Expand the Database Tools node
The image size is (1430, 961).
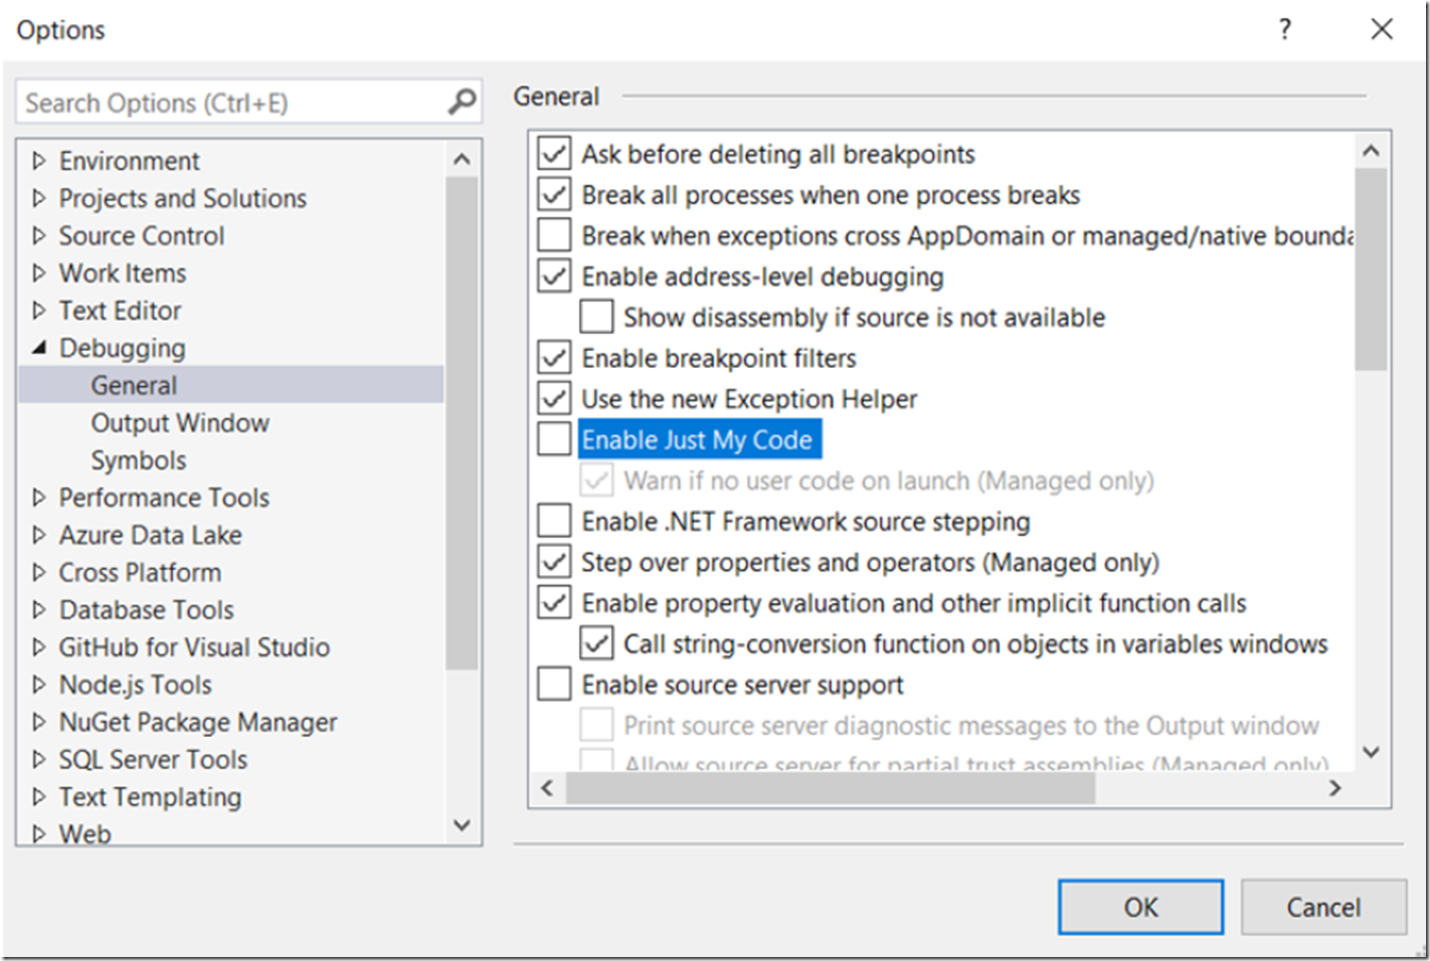(x=39, y=609)
